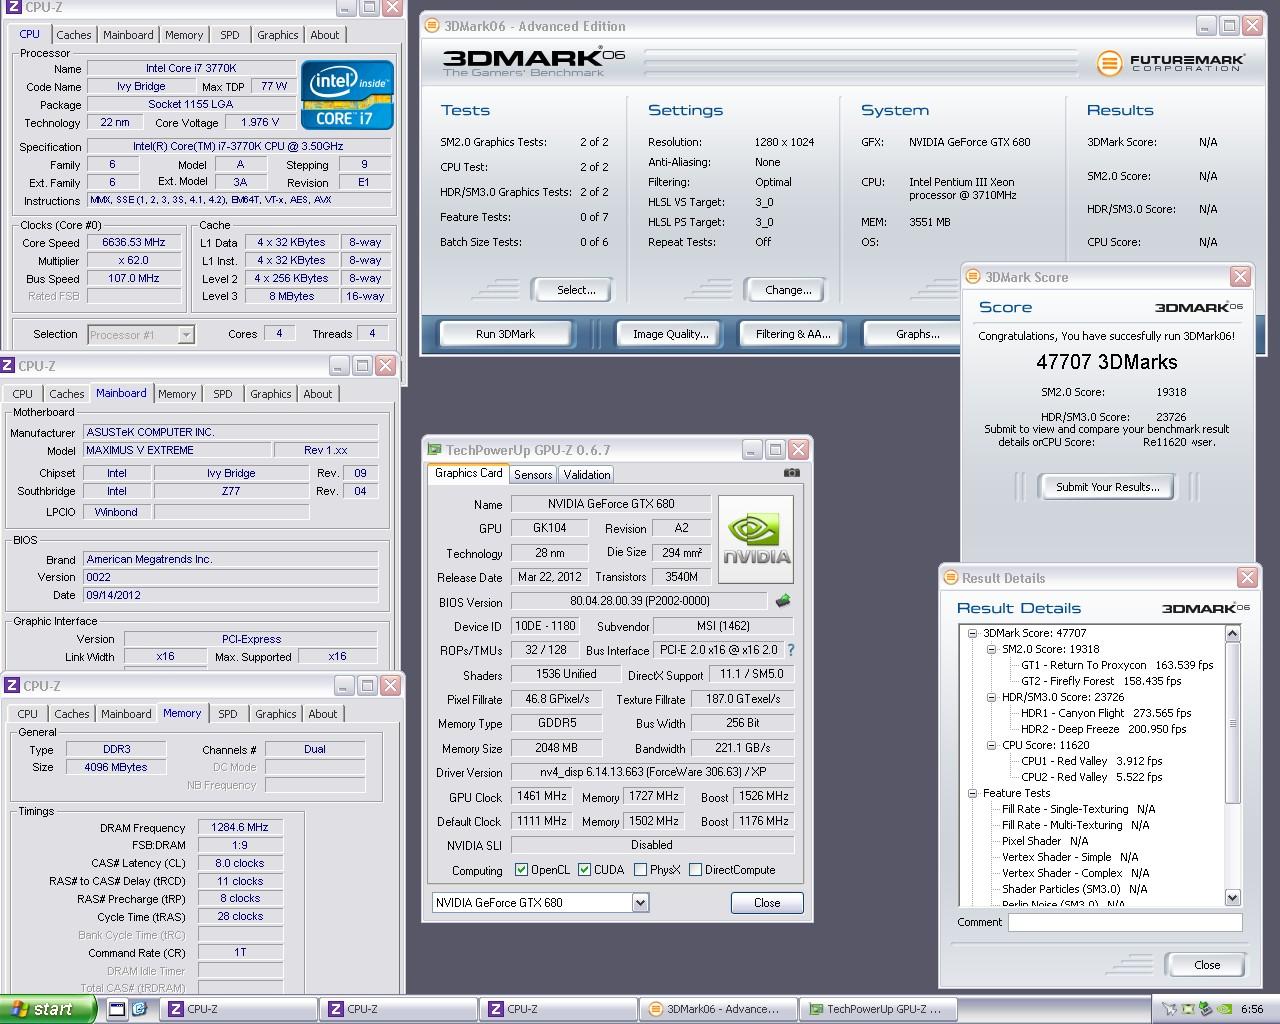Open About tab in top CPU-Z window
Image resolution: width=1280 pixels, height=1024 pixels.
click(x=325, y=35)
